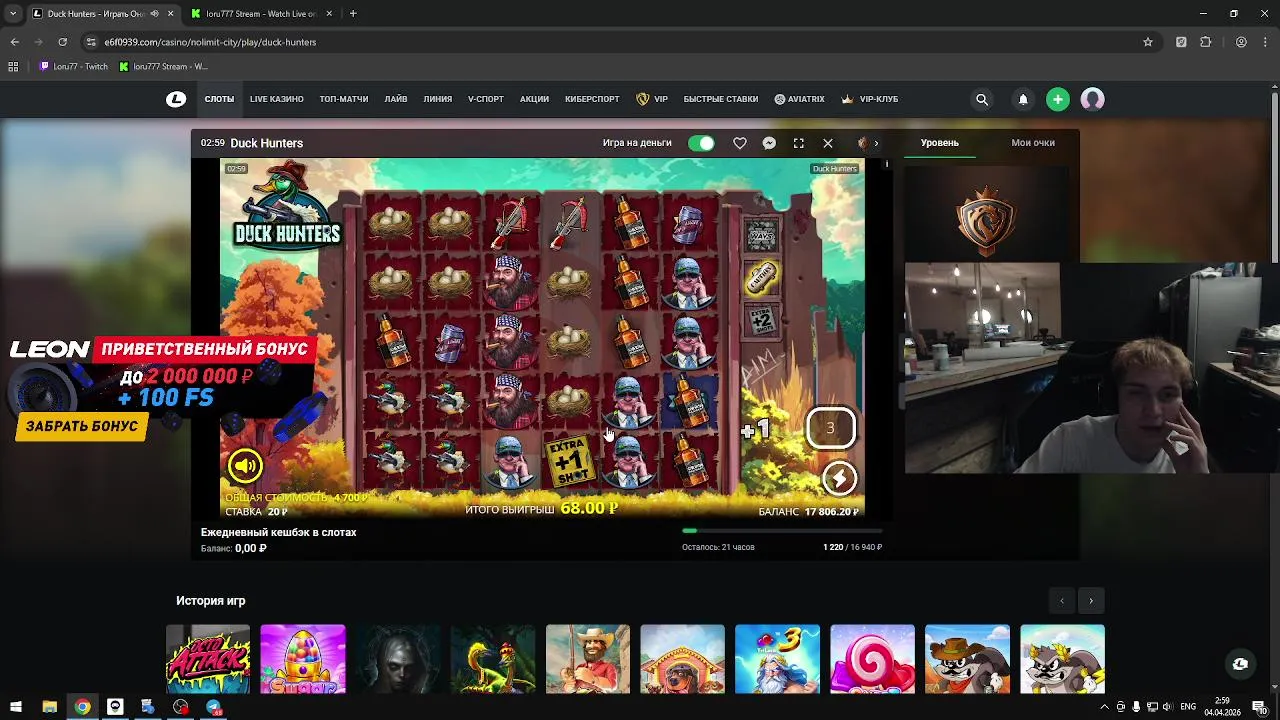Toggle the 'Игра на деньги' switch
Image resolution: width=1280 pixels, height=720 pixels.
pyautogui.click(x=701, y=143)
